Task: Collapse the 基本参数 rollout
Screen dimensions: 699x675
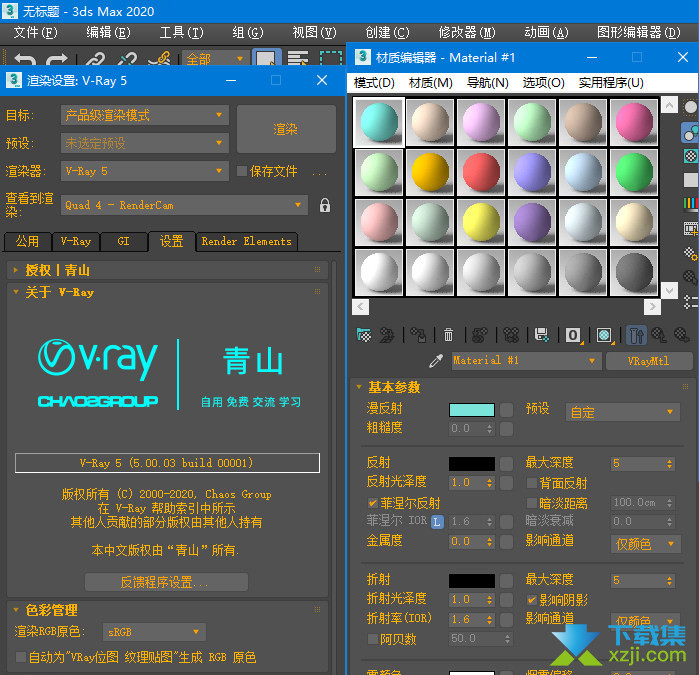Action: pyautogui.click(x=523, y=387)
